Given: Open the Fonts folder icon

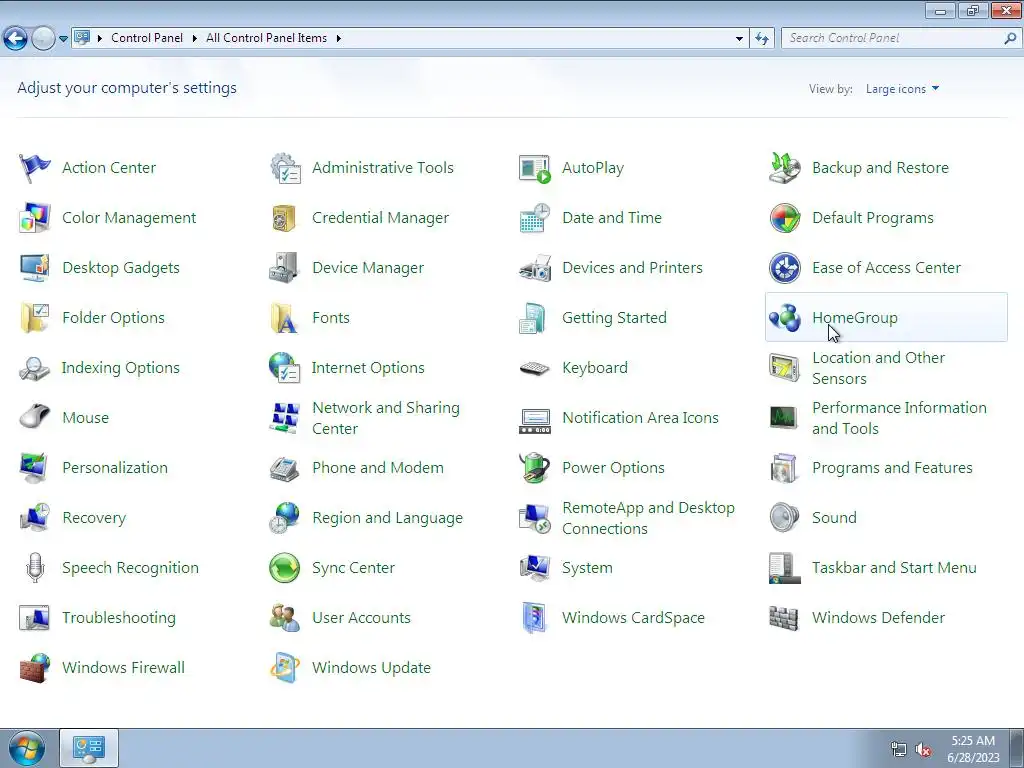Looking at the screenshot, I should click(x=284, y=318).
